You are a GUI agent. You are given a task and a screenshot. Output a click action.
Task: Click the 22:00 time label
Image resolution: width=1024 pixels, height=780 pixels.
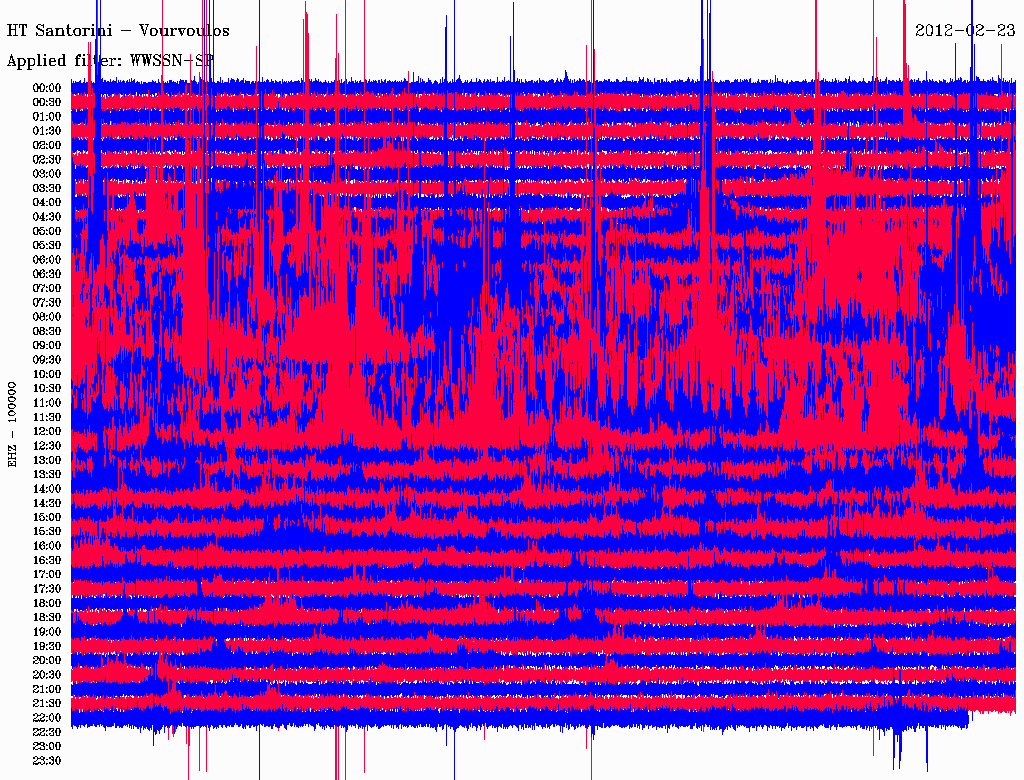47,718
